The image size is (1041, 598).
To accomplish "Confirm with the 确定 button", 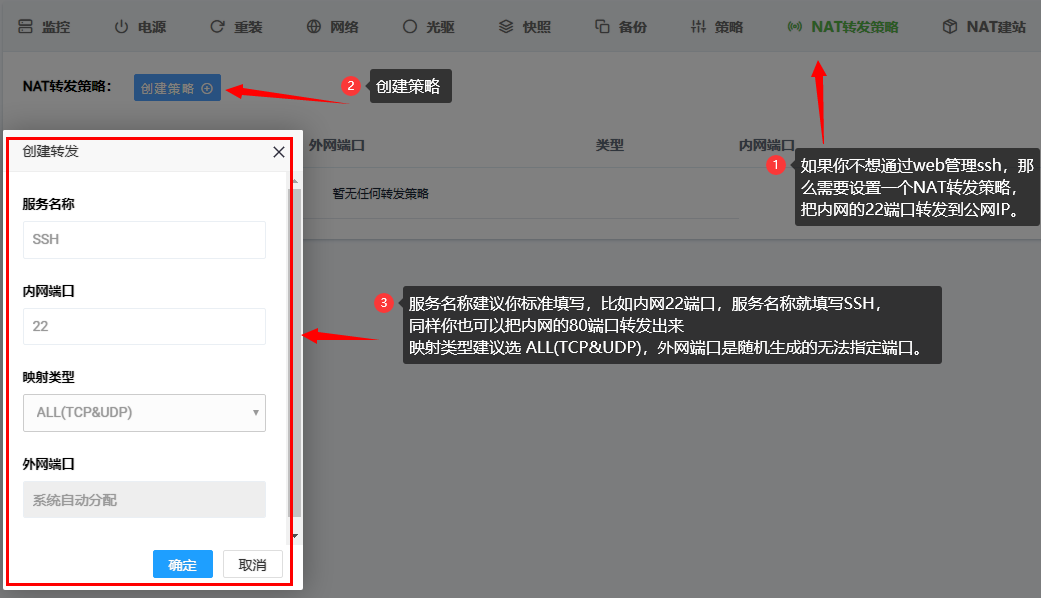I will click(183, 565).
